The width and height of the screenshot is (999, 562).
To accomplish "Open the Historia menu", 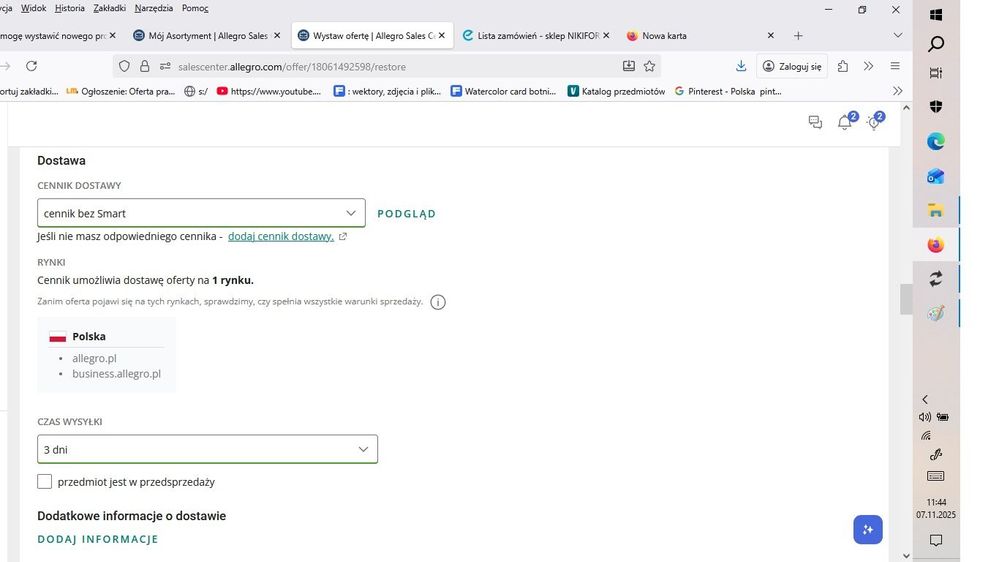I will tap(70, 8).
